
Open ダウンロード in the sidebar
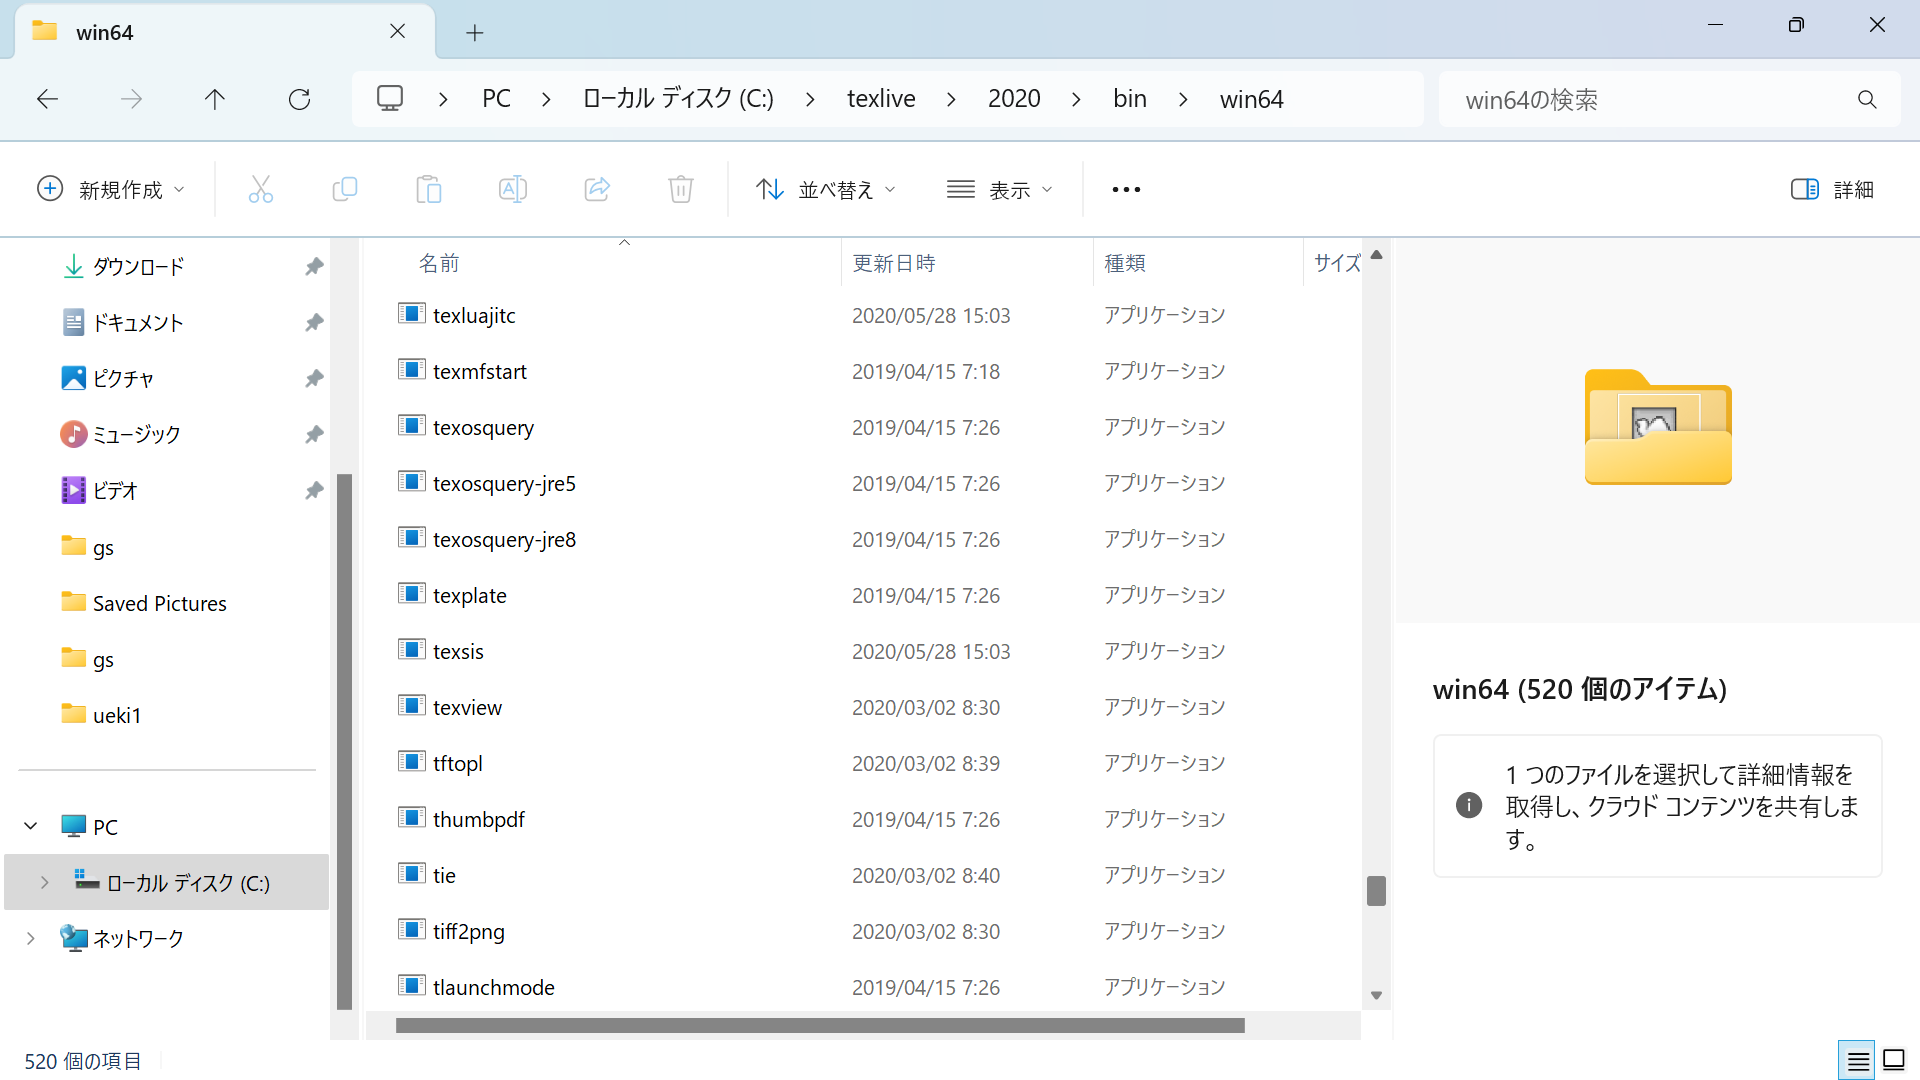click(x=138, y=266)
